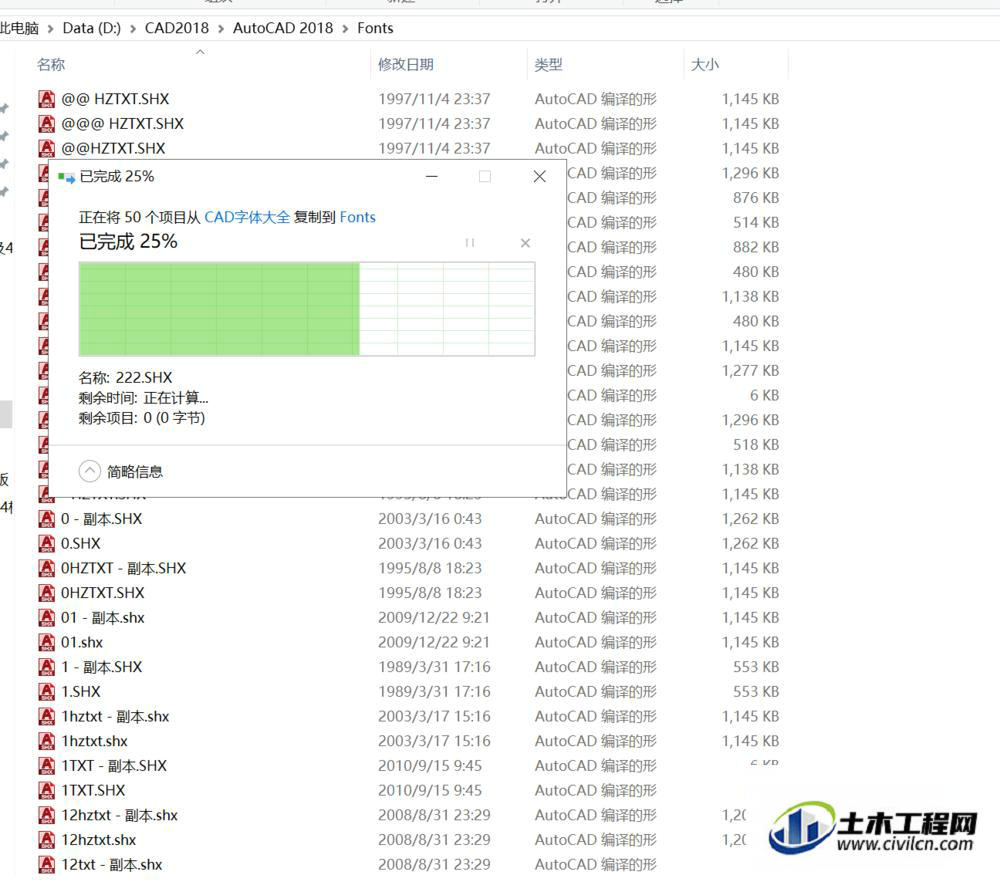Screen dimensions: 1000x892
Task: Sort files by the 大小 column header
Action: point(705,64)
